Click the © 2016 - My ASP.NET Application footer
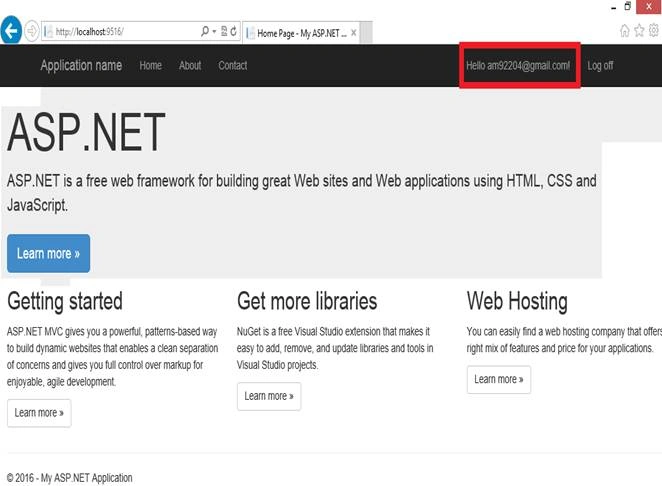 [70, 478]
